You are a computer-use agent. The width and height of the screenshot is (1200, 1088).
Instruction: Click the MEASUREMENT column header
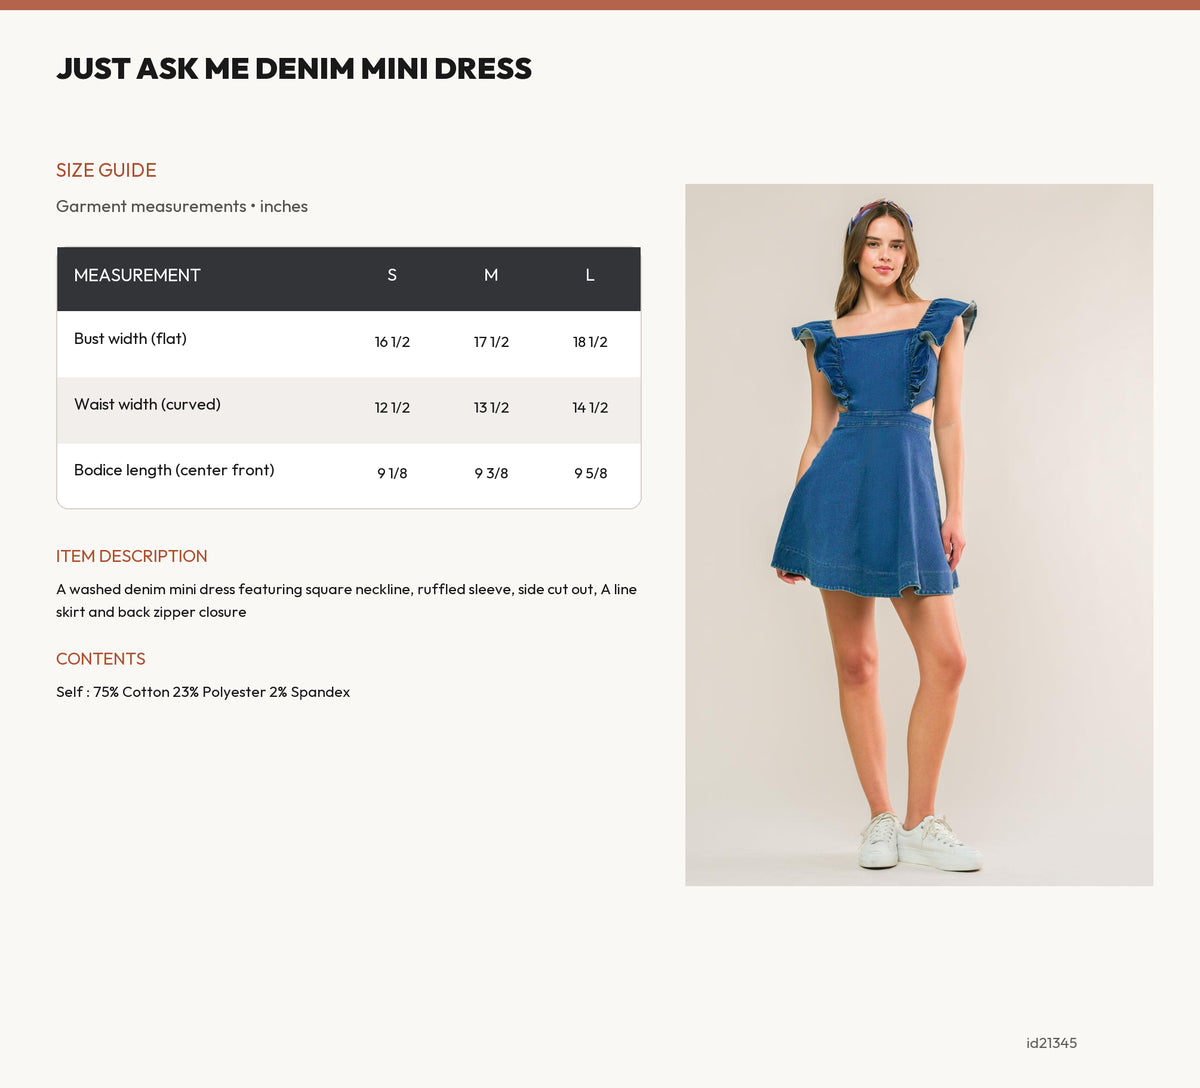pyautogui.click(x=137, y=275)
